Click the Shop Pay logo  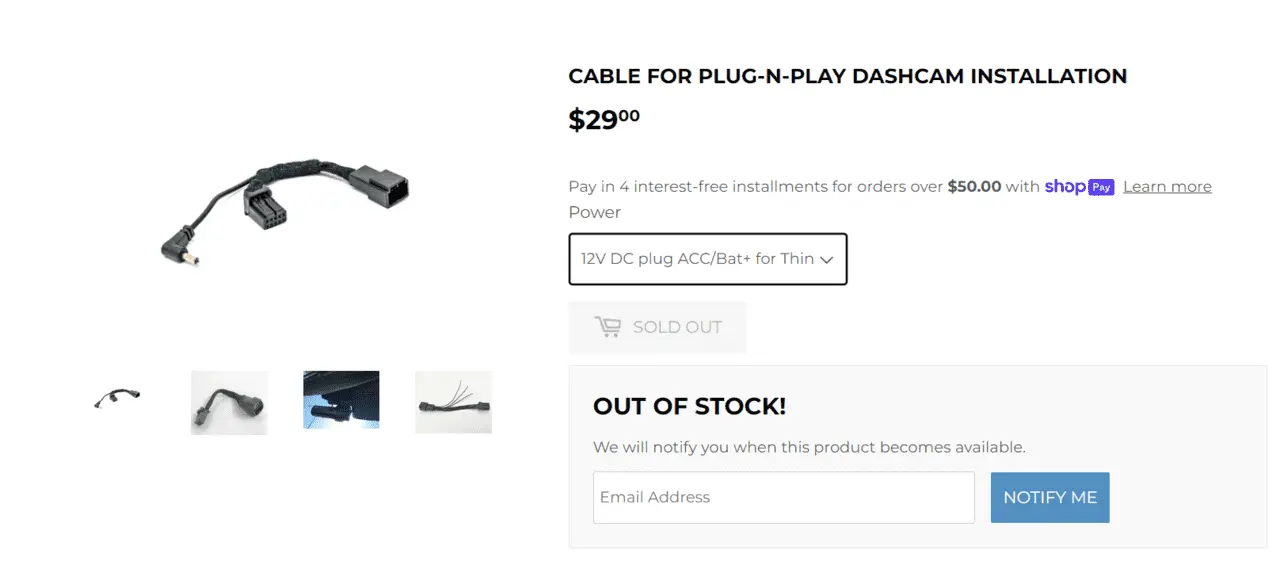[1079, 187]
